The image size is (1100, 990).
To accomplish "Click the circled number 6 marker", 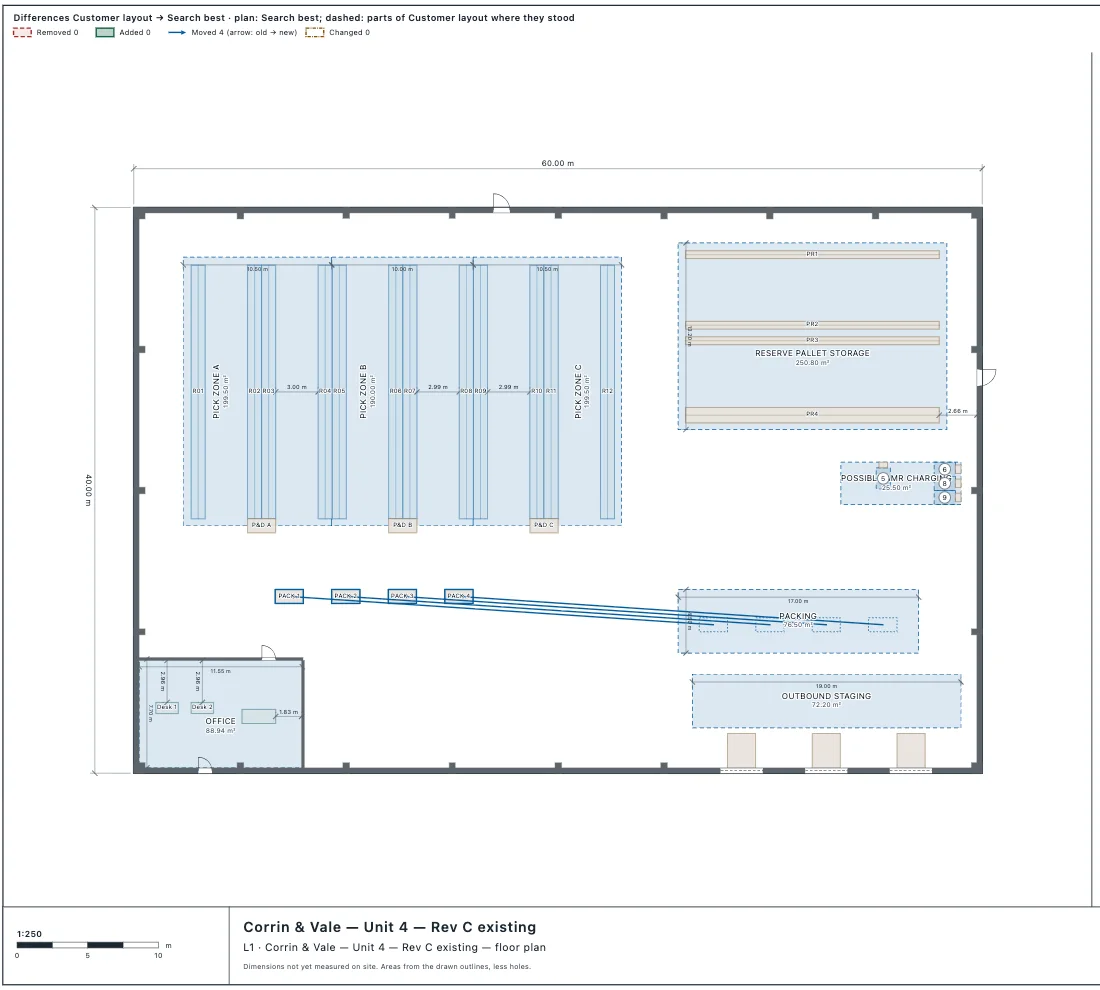I will coord(944,469).
